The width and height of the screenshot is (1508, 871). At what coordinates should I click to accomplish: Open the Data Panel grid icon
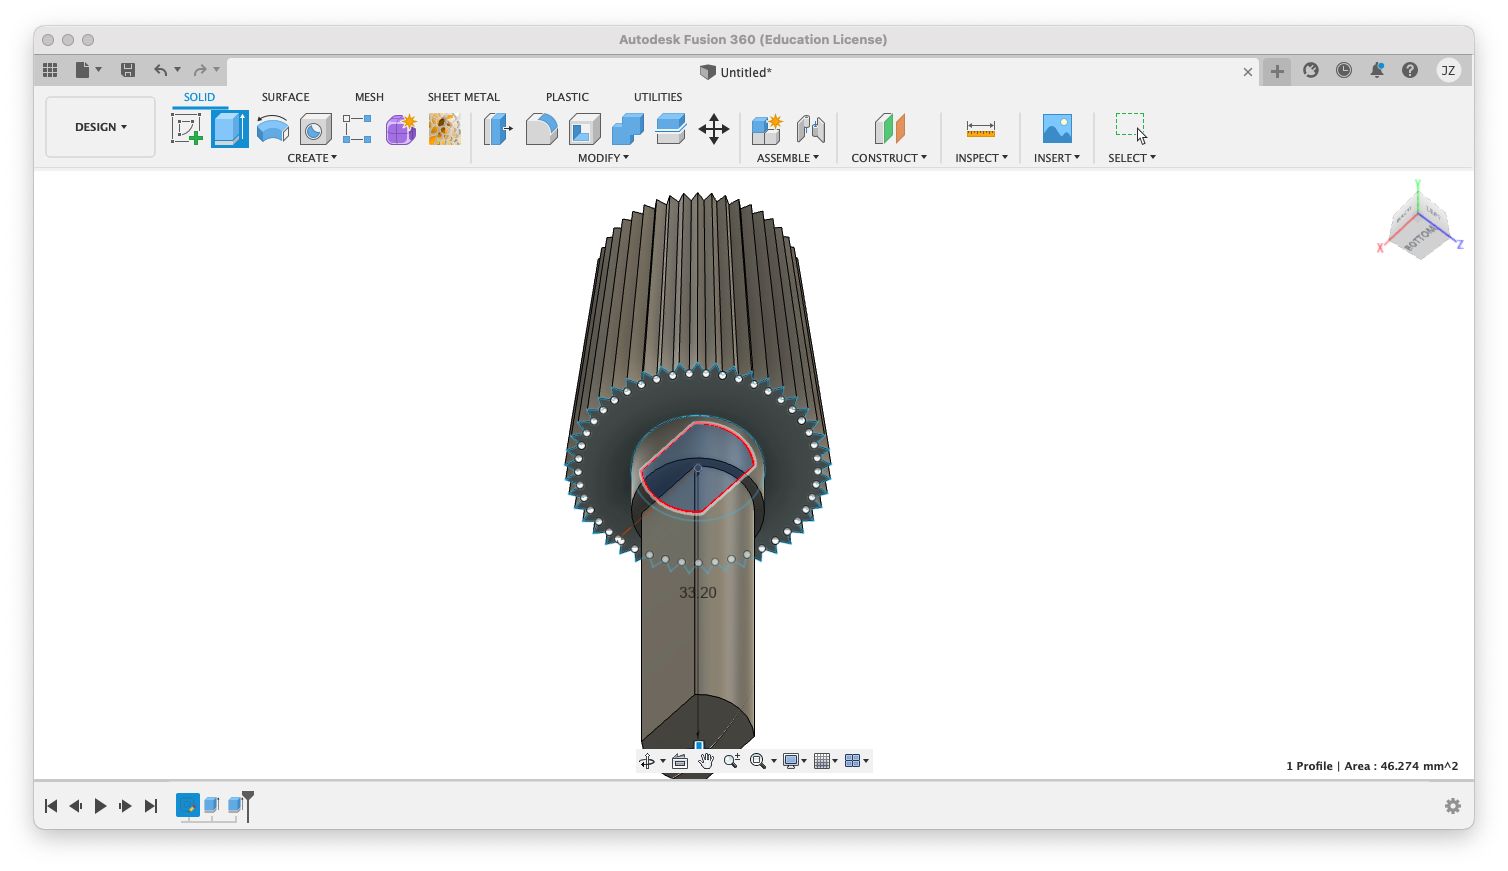pyautogui.click(x=50, y=70)
